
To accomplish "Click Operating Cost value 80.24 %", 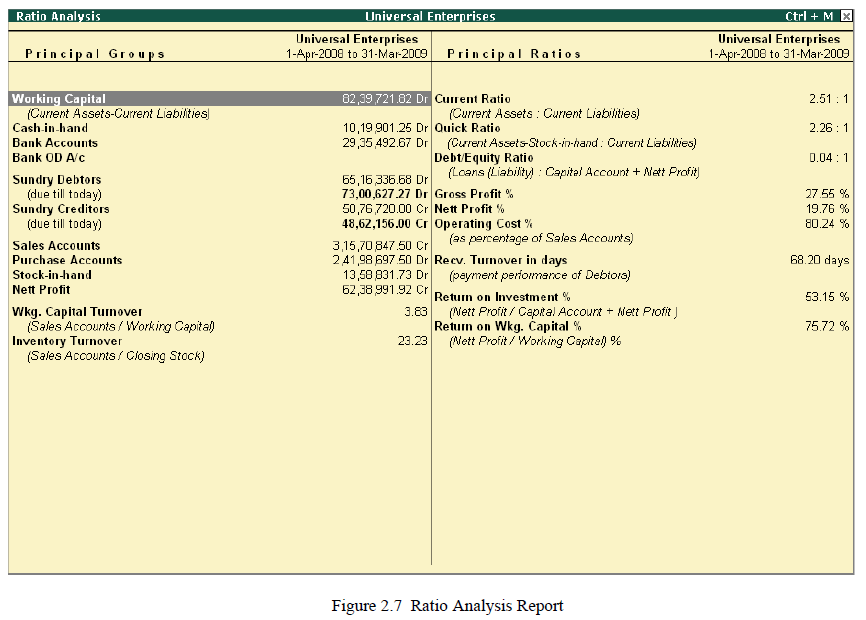I will [x=827, y=224].
